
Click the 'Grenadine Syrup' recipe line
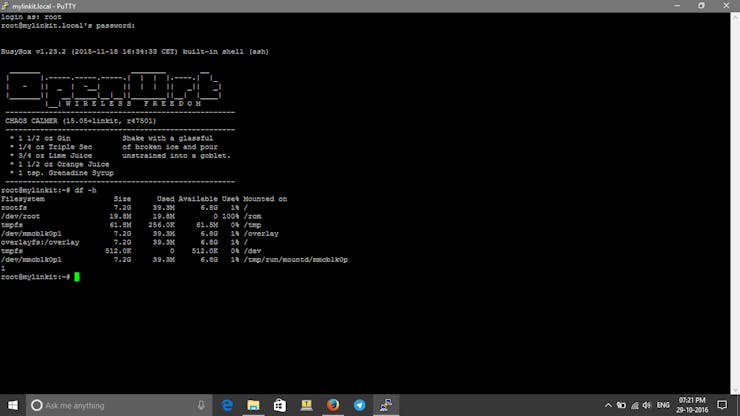[x=62, y=173]
